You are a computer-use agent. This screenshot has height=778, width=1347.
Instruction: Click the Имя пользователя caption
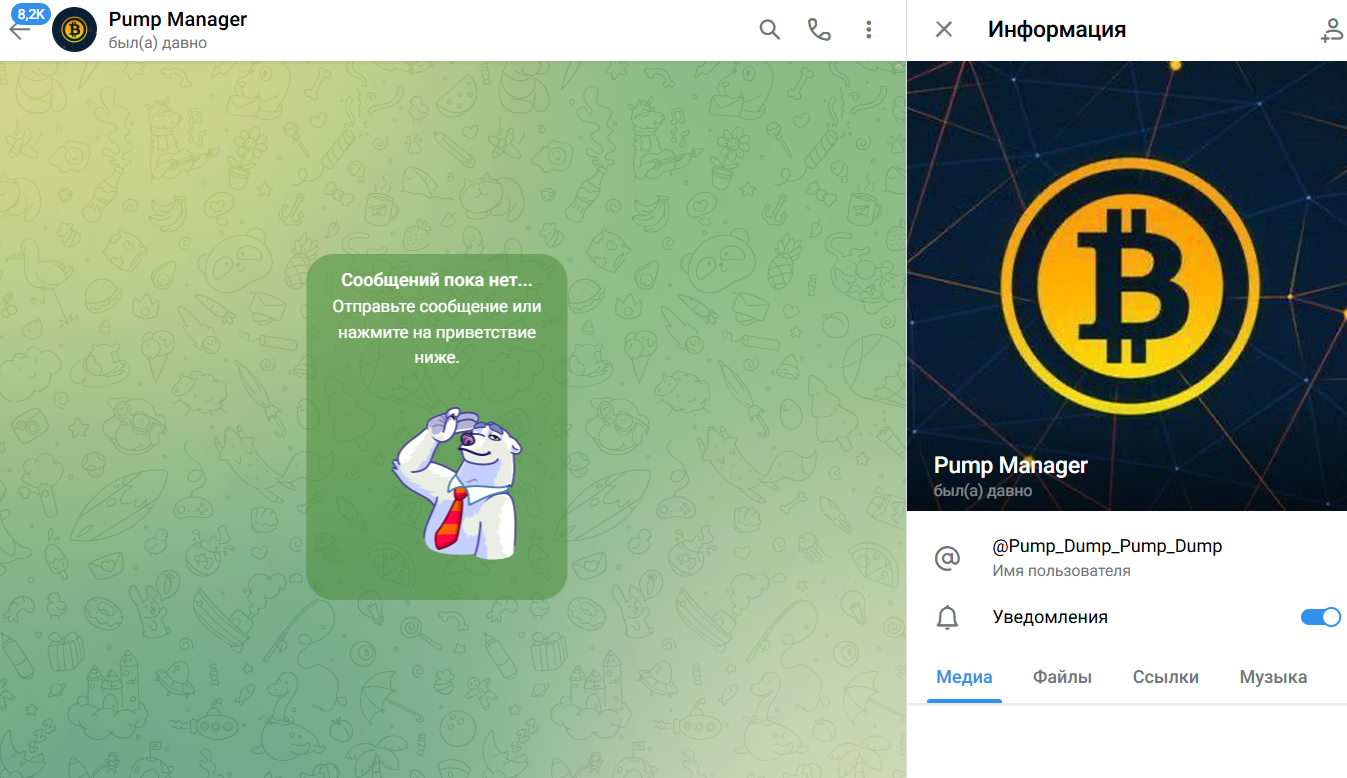[x=1061, y=571]
